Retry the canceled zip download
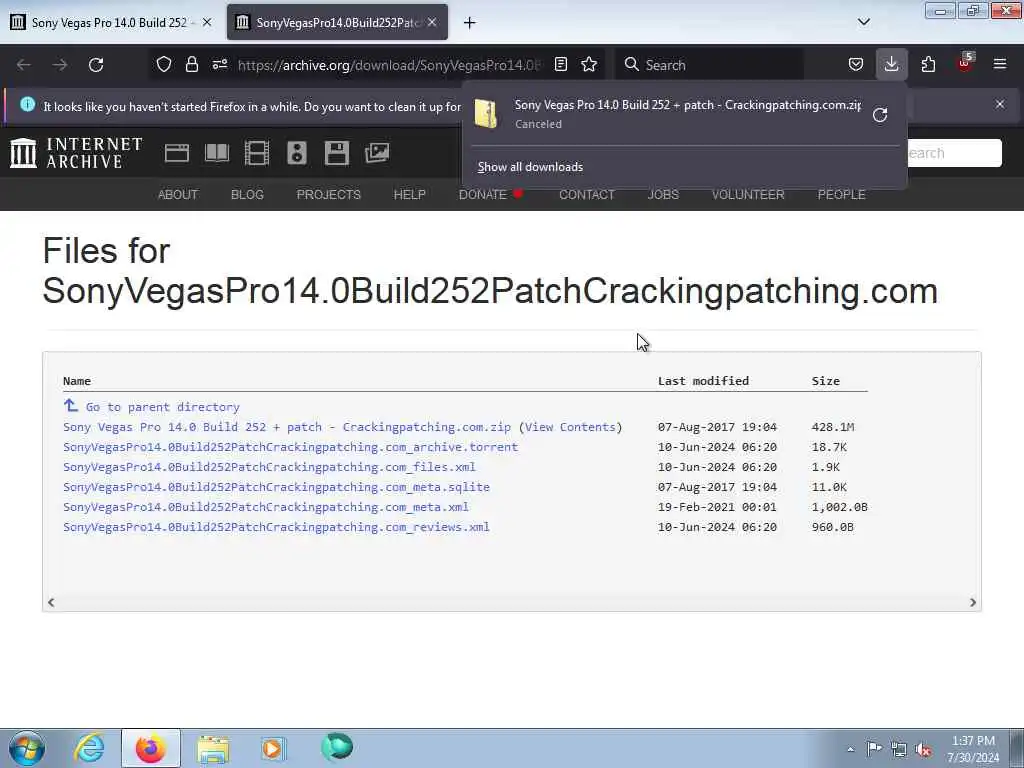This screenshot has height=768, width=1024. (x=880, y=115)
